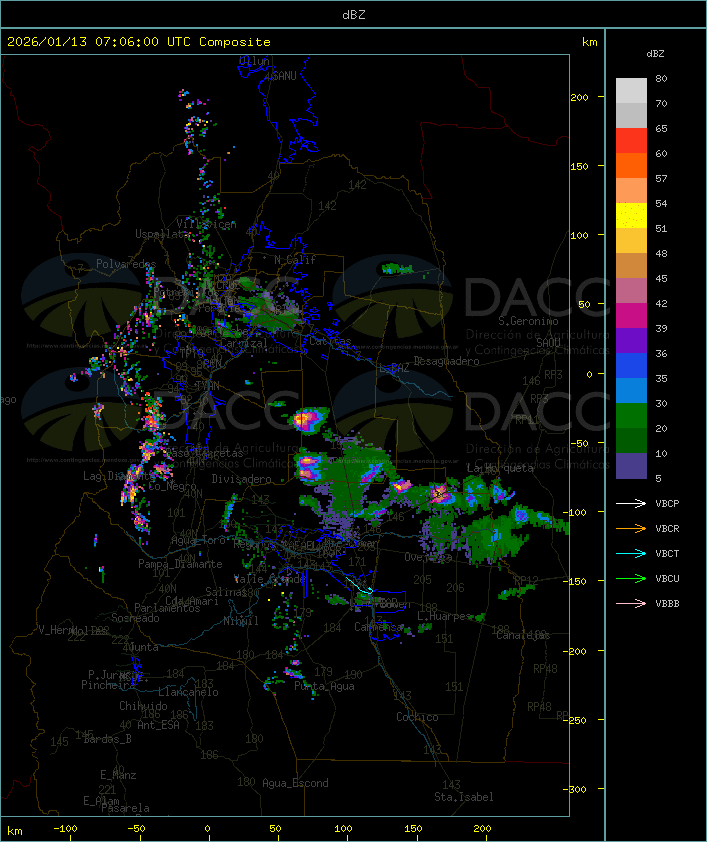Click the dark green 10-20 dBZ swatch

(x=631, y=441)
